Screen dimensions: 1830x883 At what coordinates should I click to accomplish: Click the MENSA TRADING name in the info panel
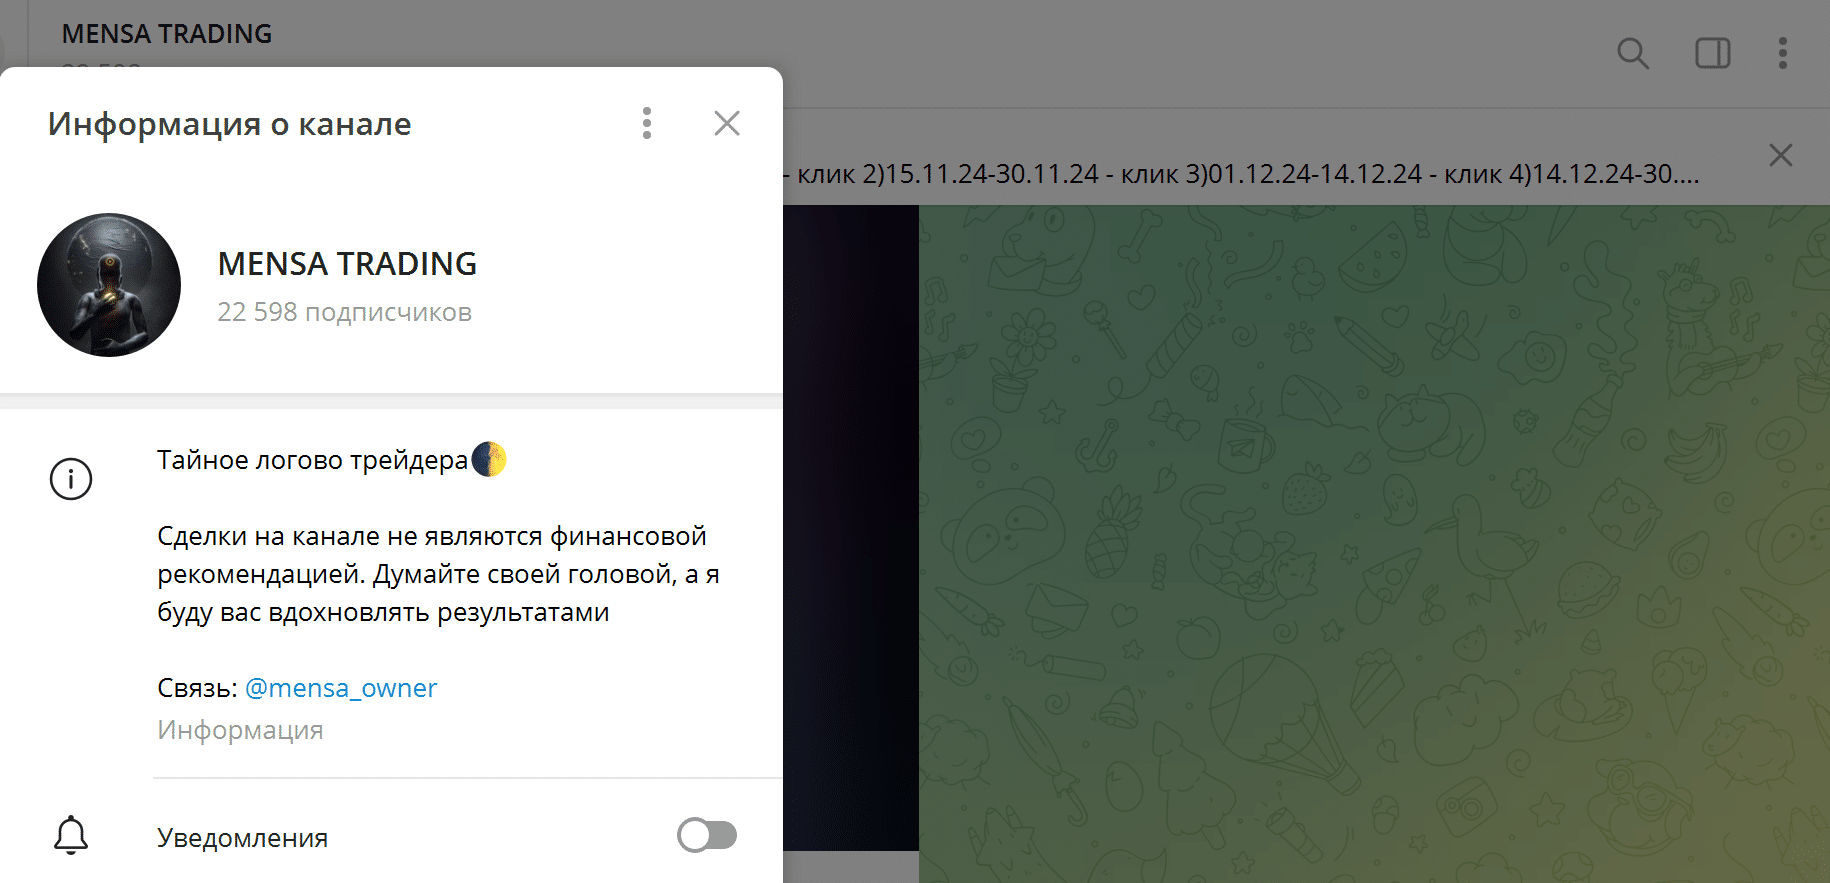tap(347, 264)
